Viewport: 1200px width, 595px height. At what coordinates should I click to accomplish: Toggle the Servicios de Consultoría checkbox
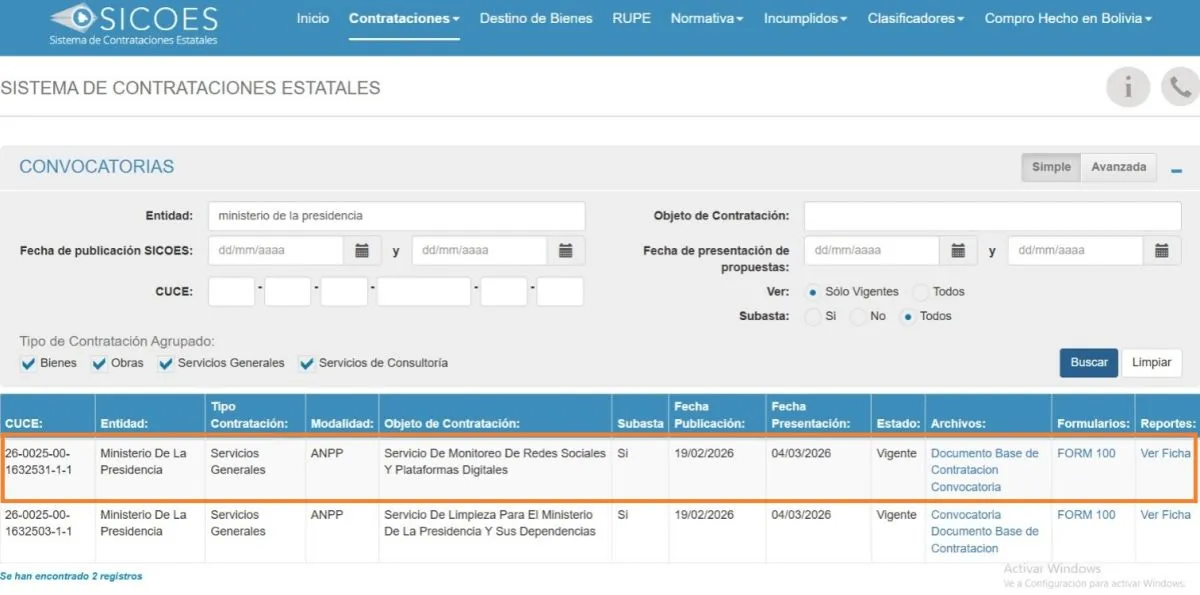(x=307, y=364)
